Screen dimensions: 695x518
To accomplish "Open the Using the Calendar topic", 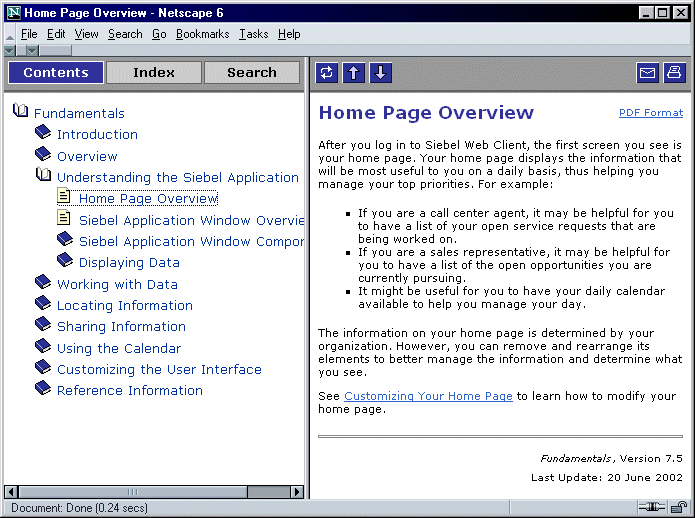I will [x=119, y=349].
